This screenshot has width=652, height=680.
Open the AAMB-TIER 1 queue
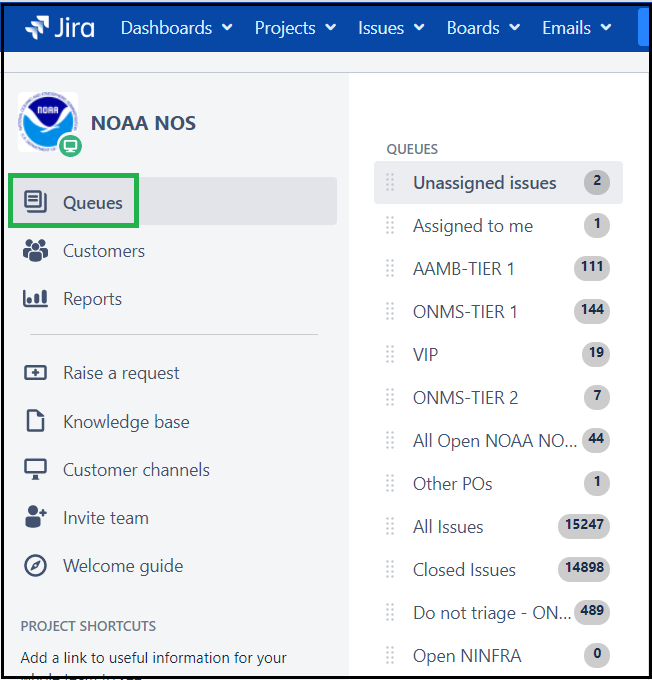pos(498,268)
